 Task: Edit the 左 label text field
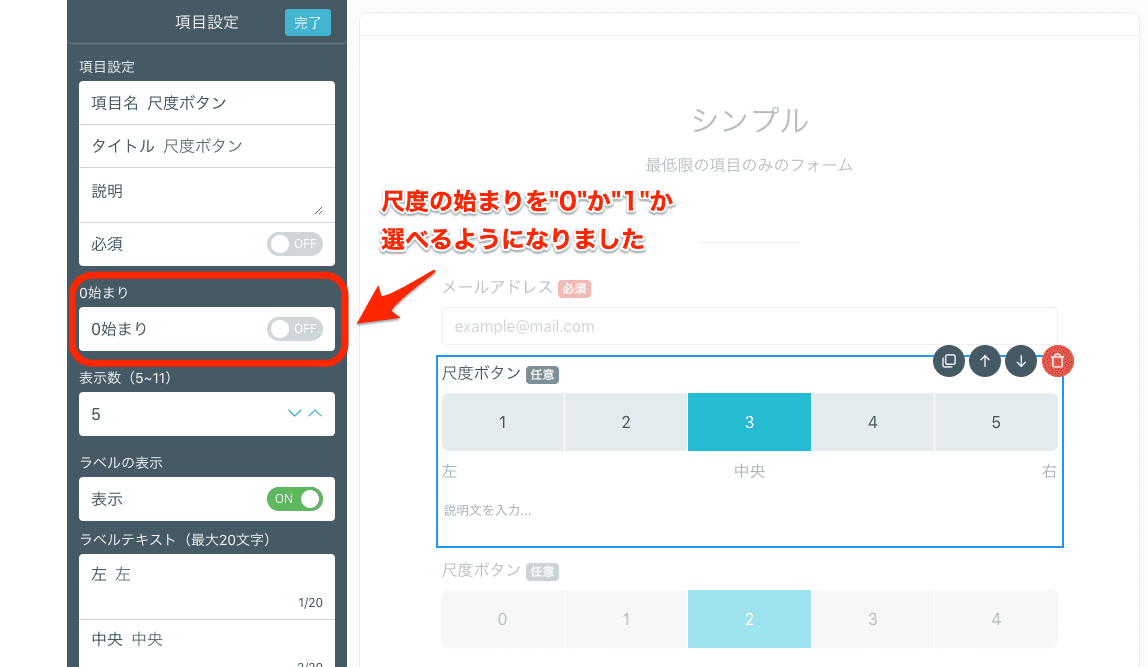coord(207,576)
